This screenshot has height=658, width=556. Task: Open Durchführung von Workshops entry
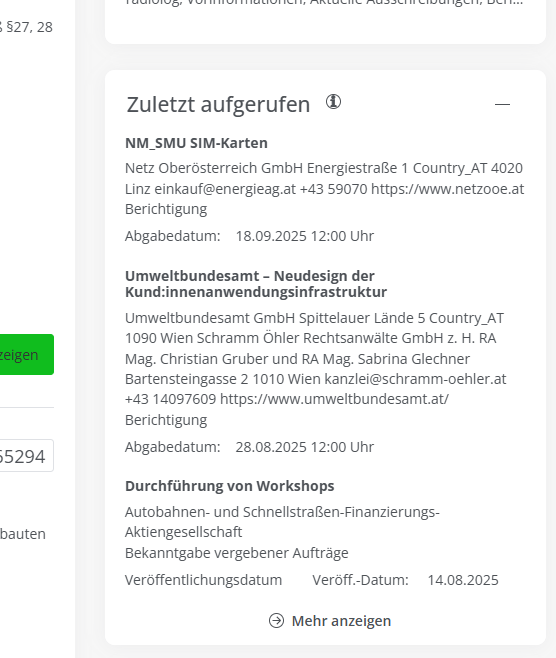(x=230, y=486)
